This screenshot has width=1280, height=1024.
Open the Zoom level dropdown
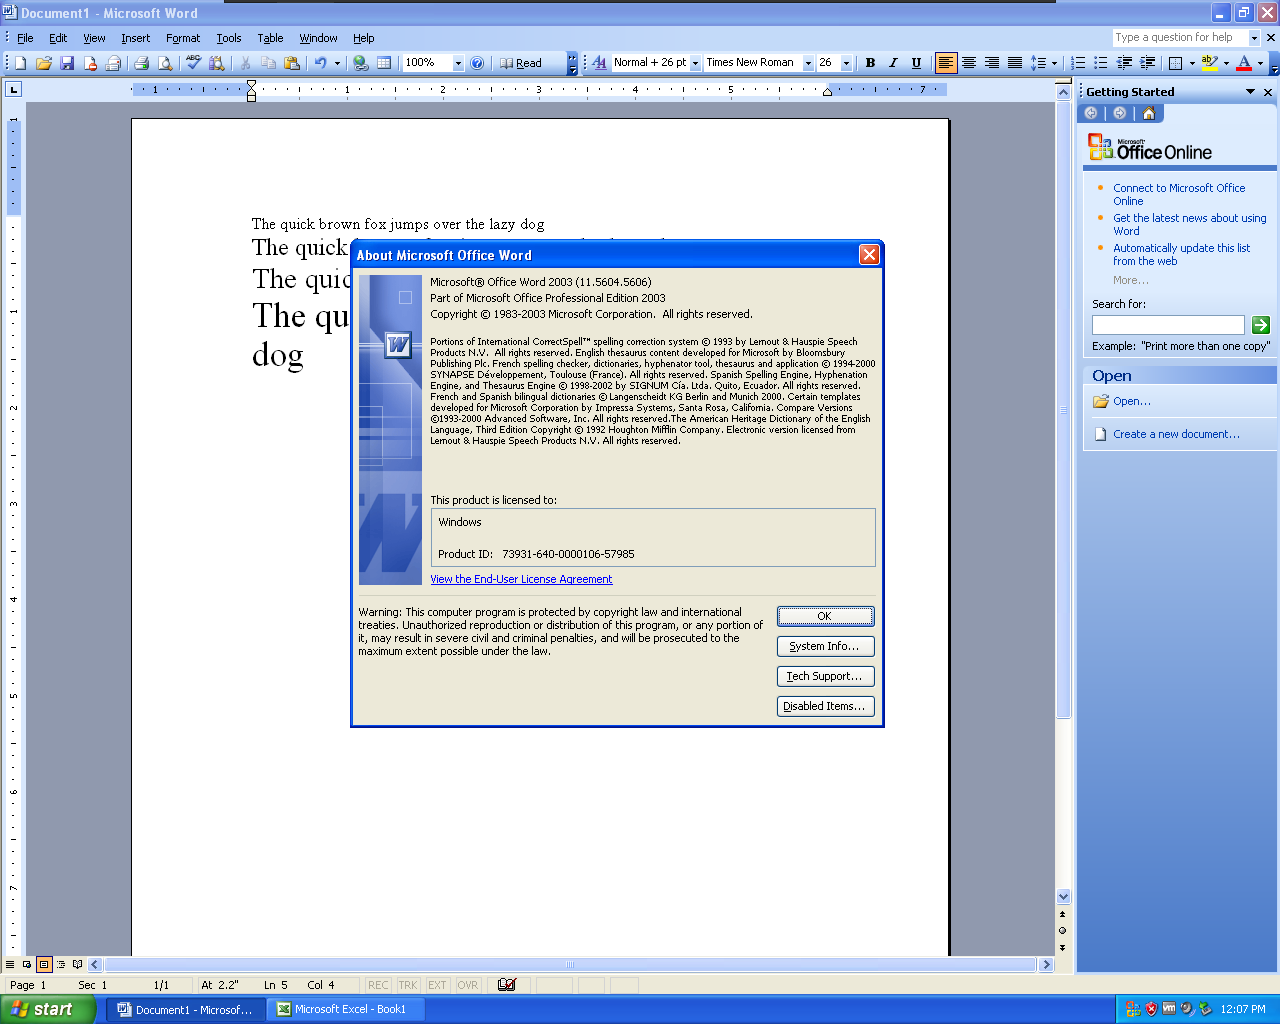point(458,62)
